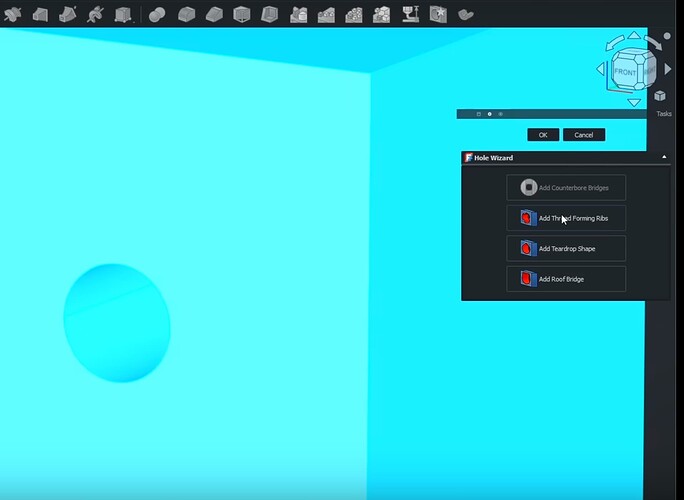Screen dimensions: 684x500
Task: Roll view counter-clockwise with the curved left arrow
Action: tap(614, 44)
